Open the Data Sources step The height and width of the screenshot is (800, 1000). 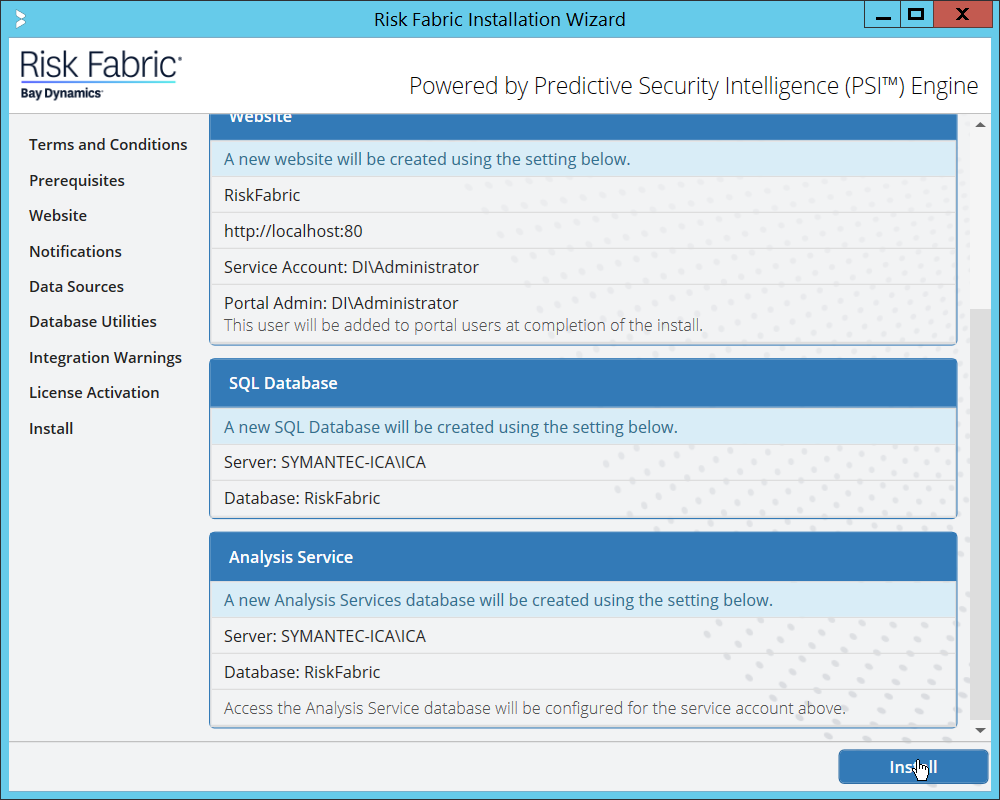pos(76,287)
